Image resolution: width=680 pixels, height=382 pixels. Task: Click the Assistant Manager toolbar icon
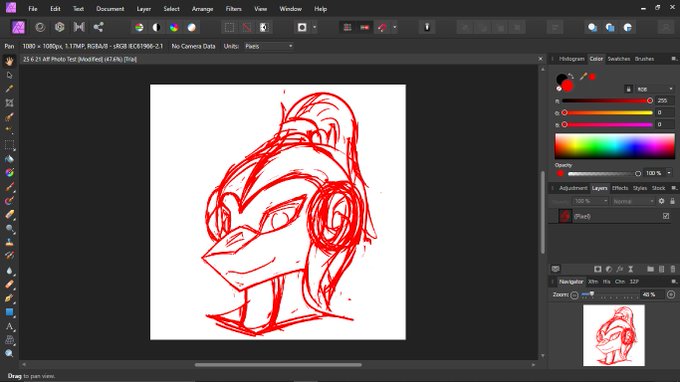427,27
